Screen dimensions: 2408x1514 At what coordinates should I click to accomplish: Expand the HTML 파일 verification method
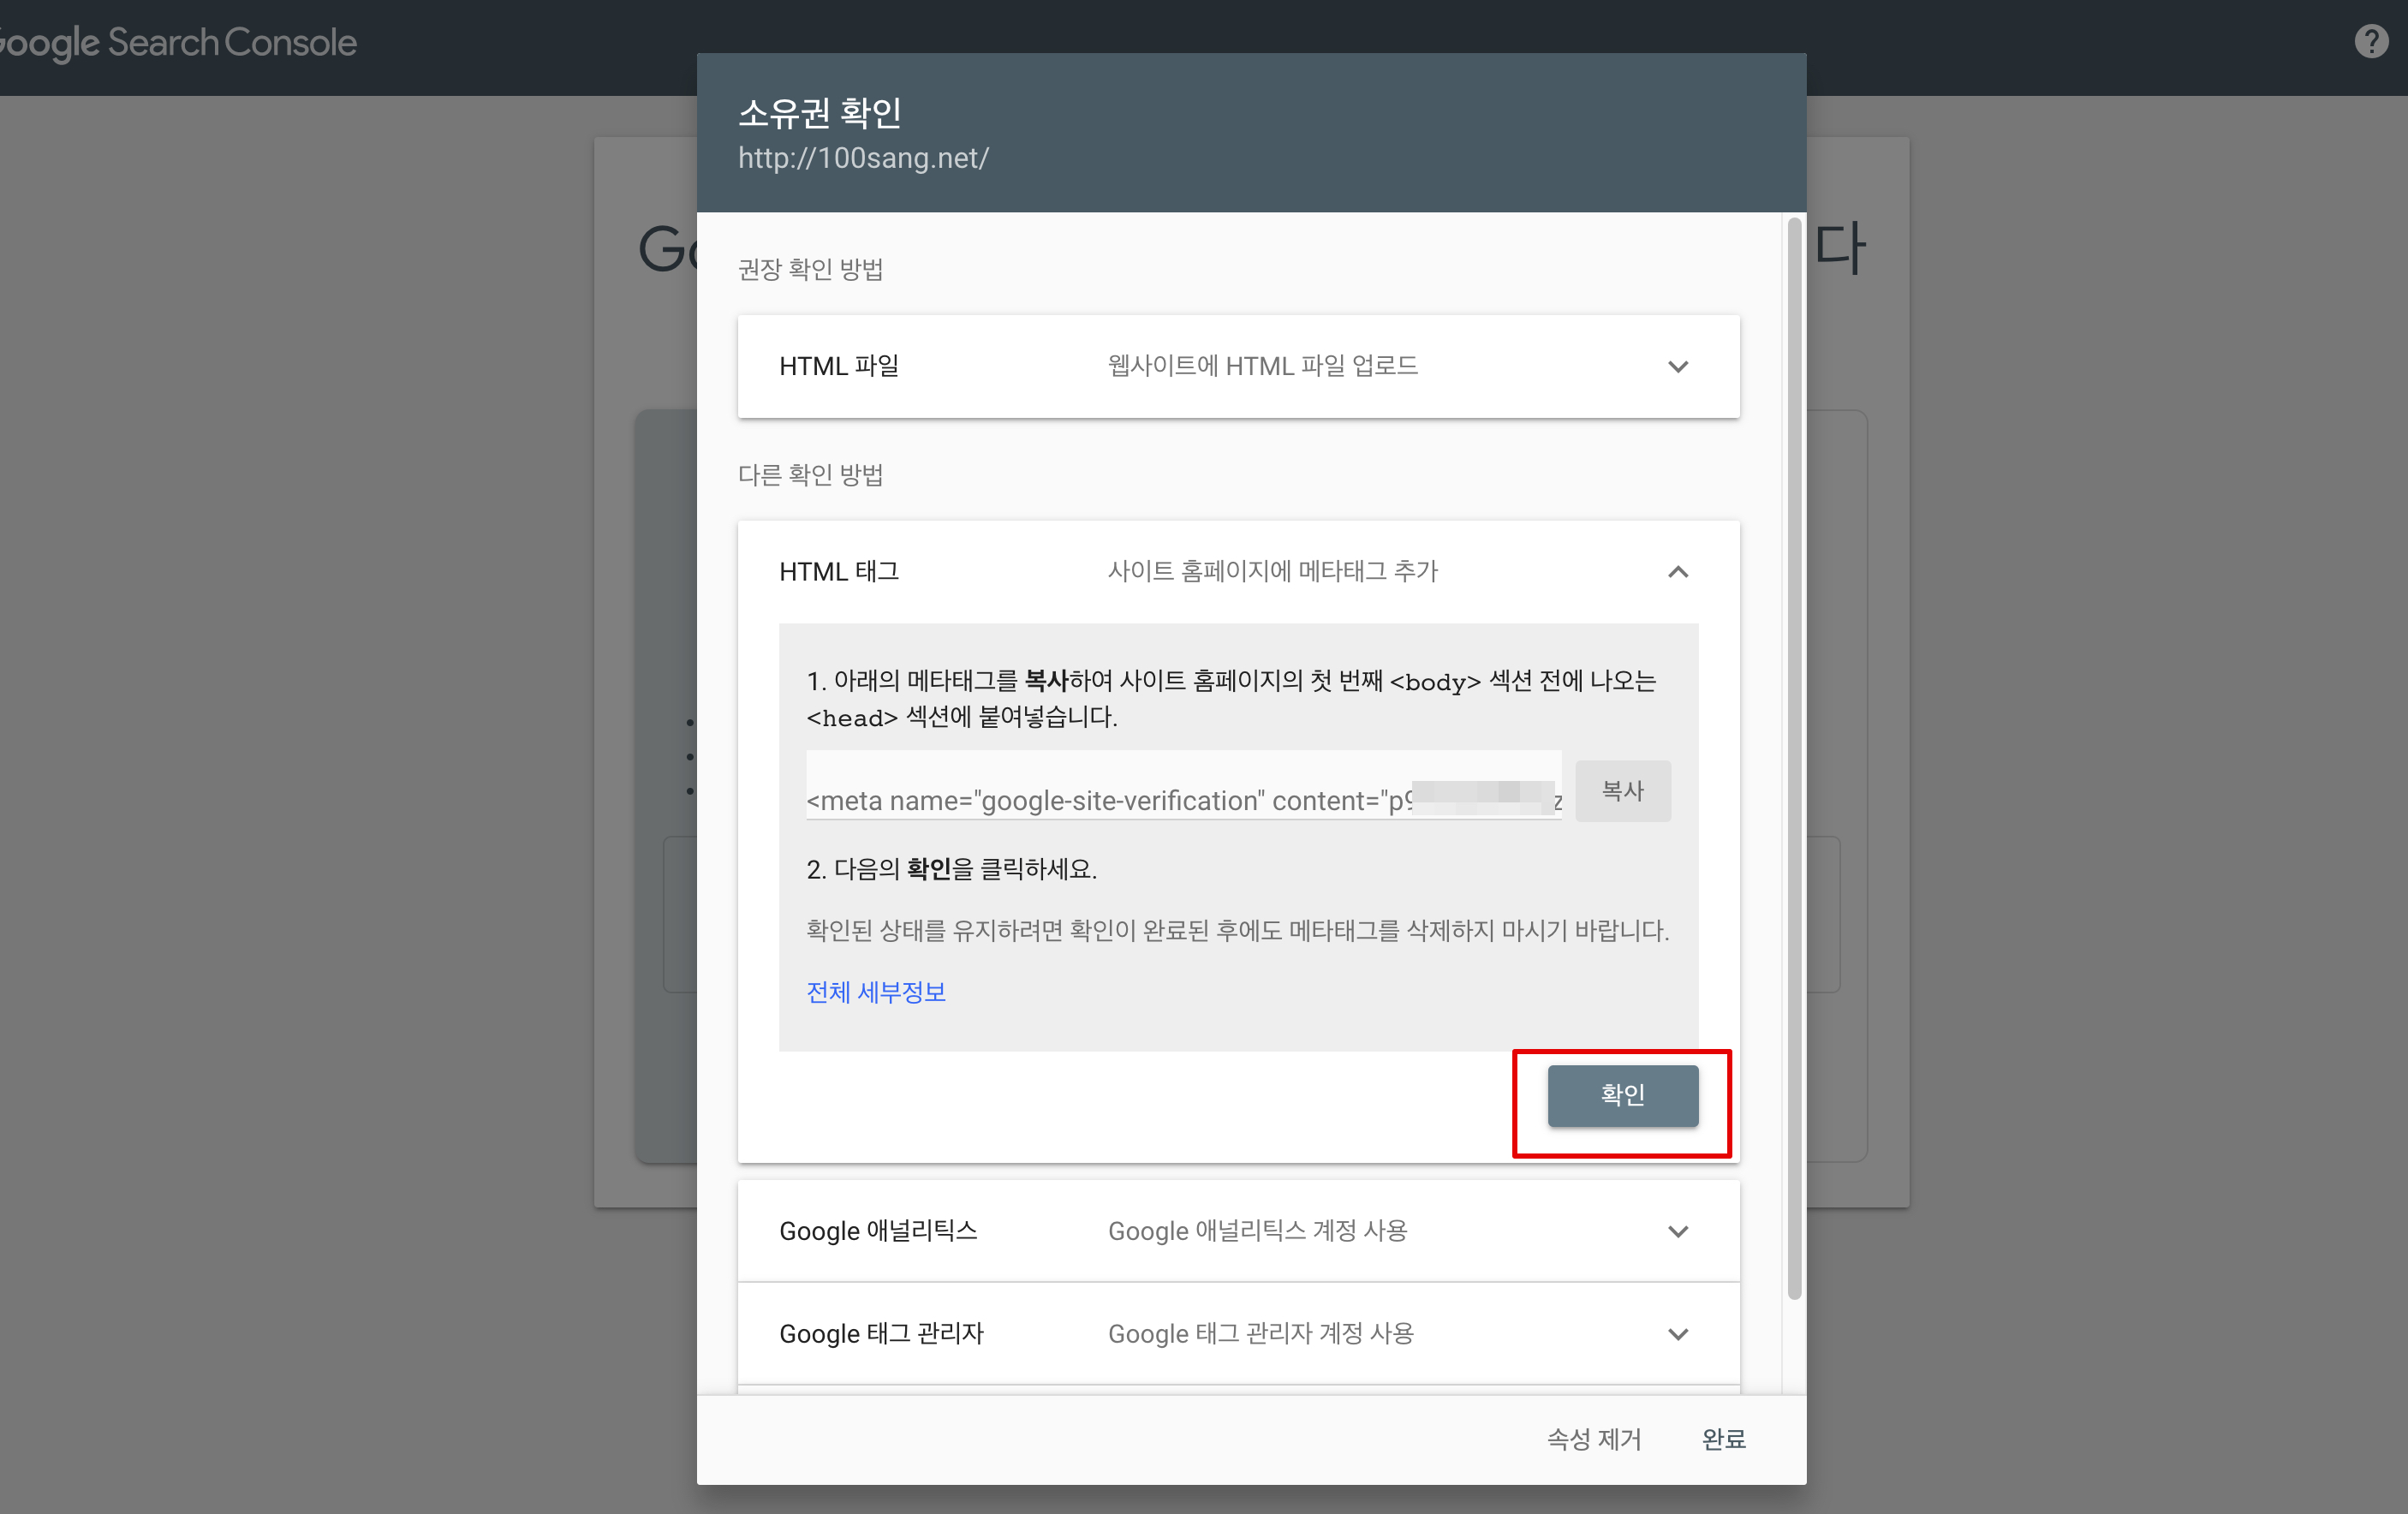click(x=1238, y=366)
